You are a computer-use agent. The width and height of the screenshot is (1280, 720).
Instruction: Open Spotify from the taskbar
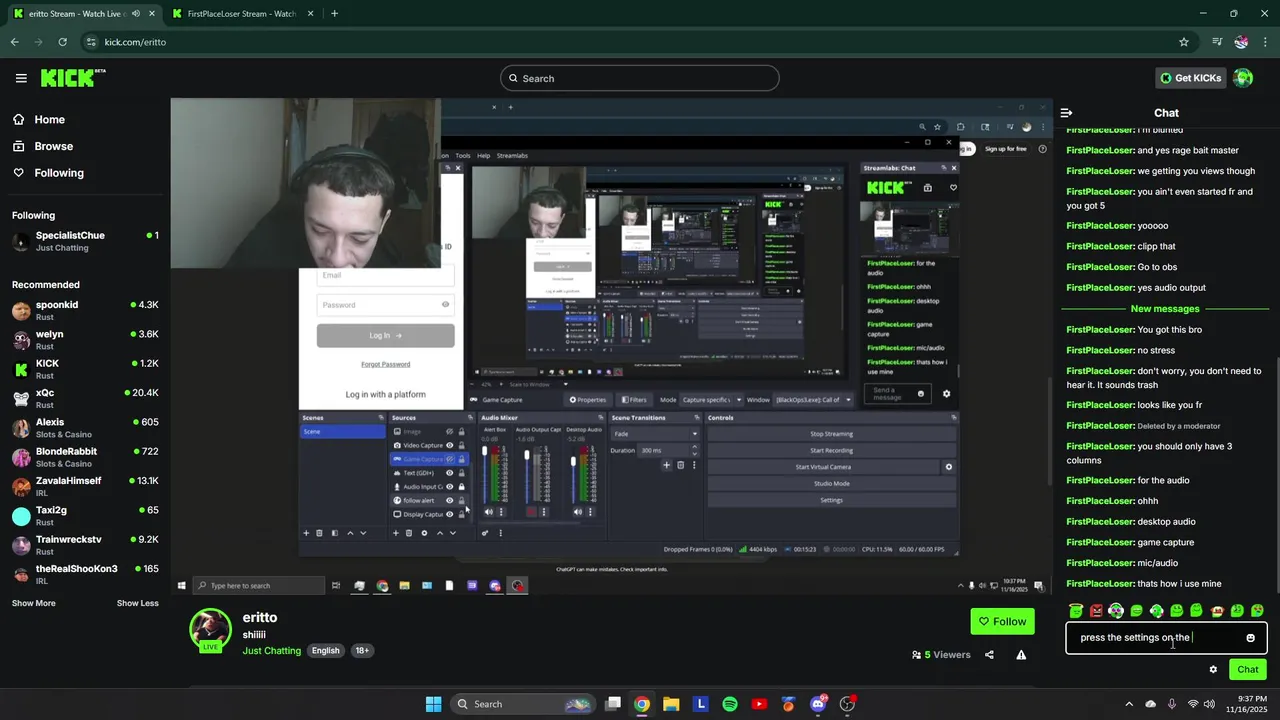coord(730,704)
